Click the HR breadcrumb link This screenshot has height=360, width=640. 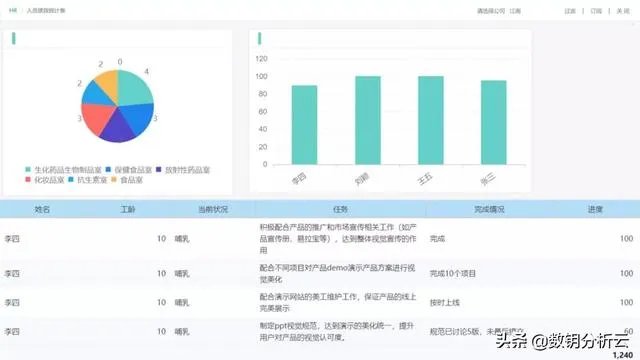tap(13, 11)
